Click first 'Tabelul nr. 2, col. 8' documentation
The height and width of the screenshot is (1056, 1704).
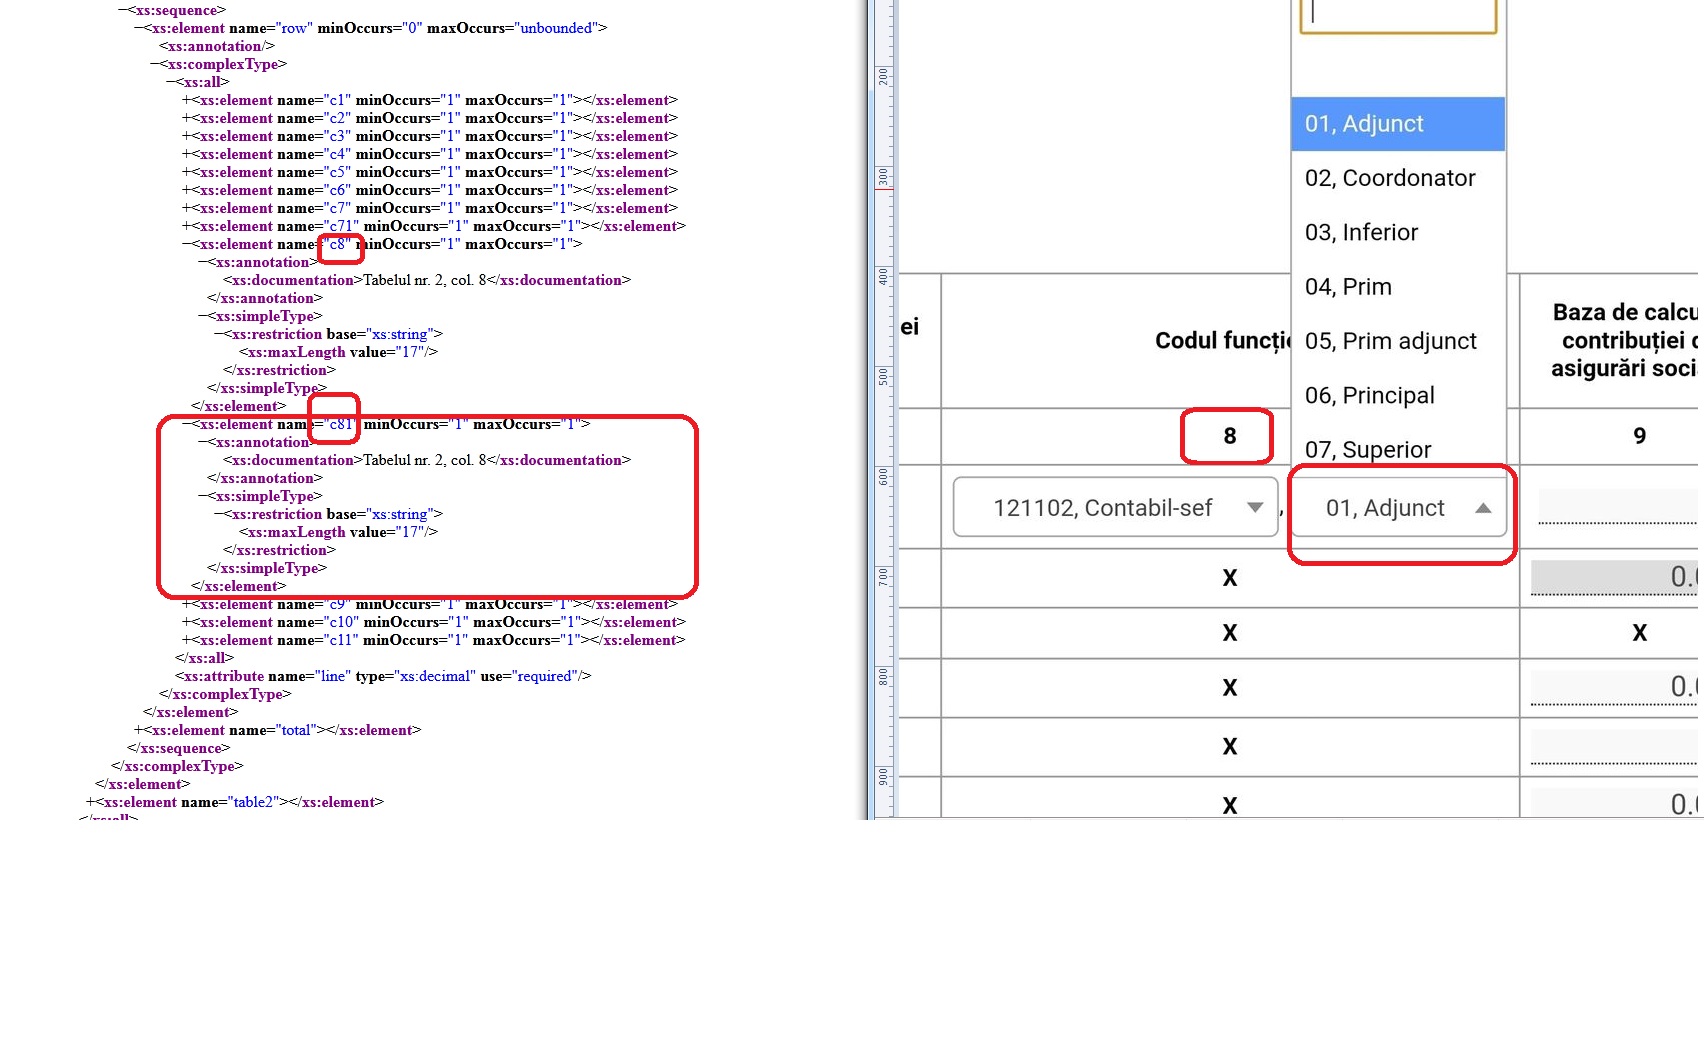(x=425, y=280)
